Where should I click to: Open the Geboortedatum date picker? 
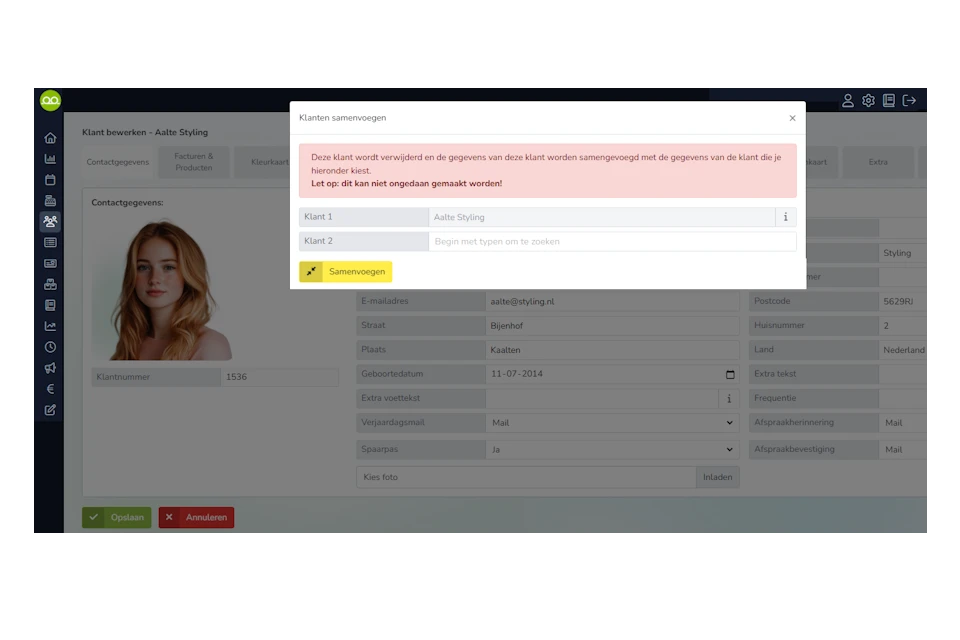pos(729,375)
